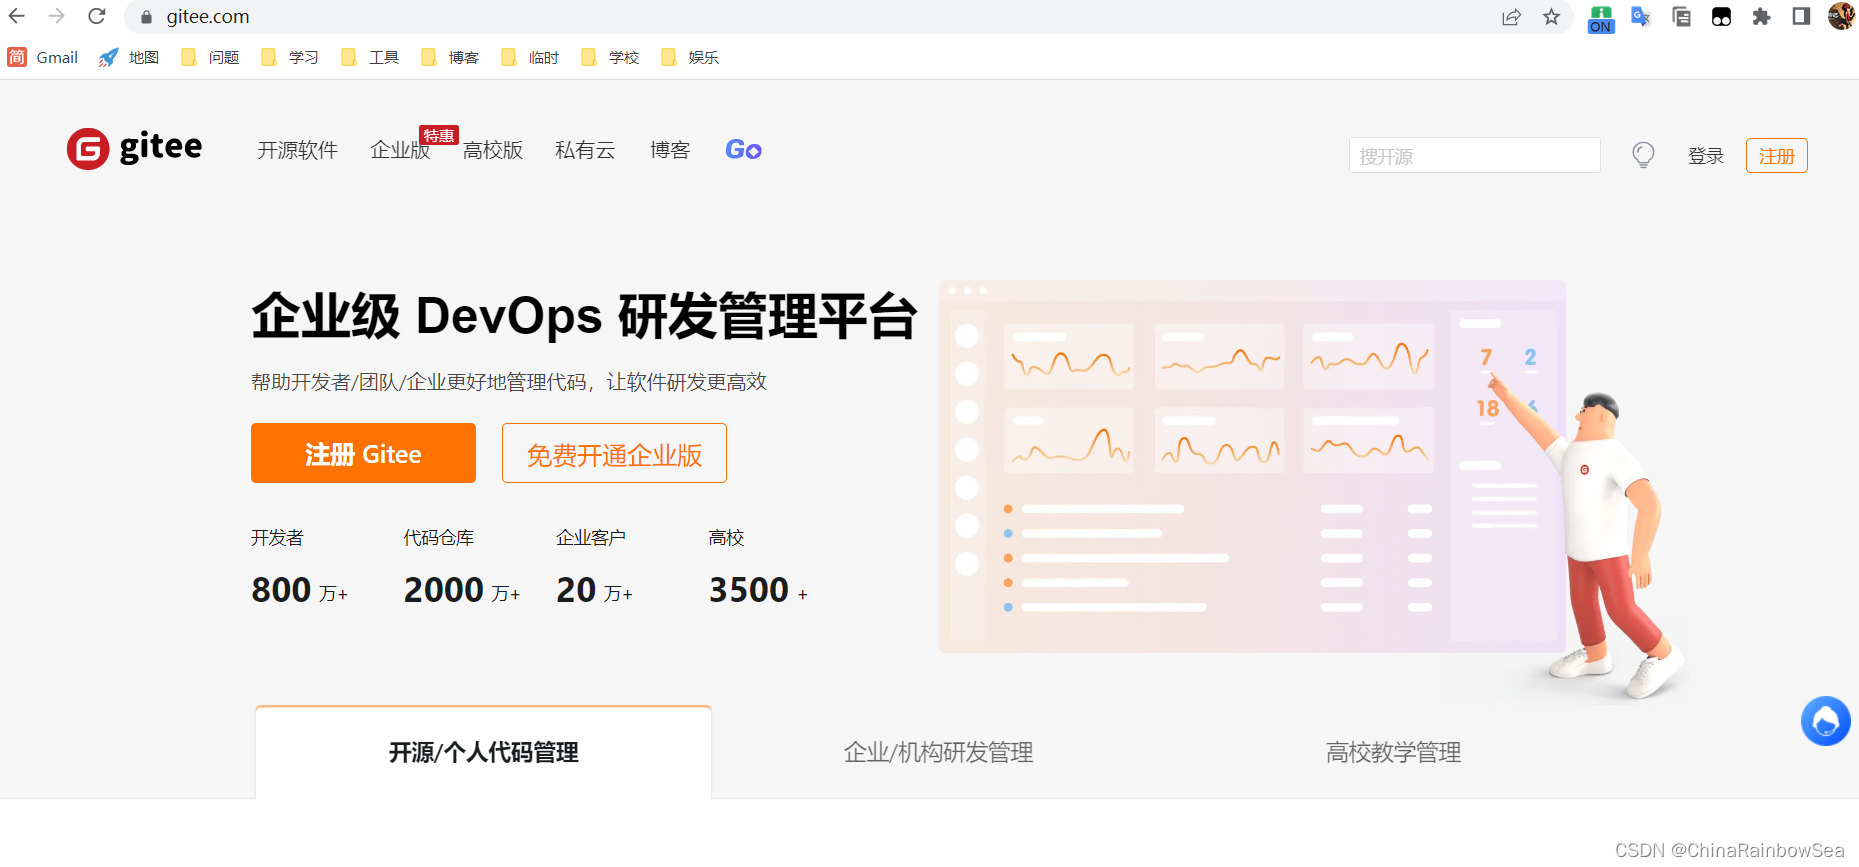Click the blue floating chat support icon
The height and width of the screenshot is (867, 1859).
1825,721
